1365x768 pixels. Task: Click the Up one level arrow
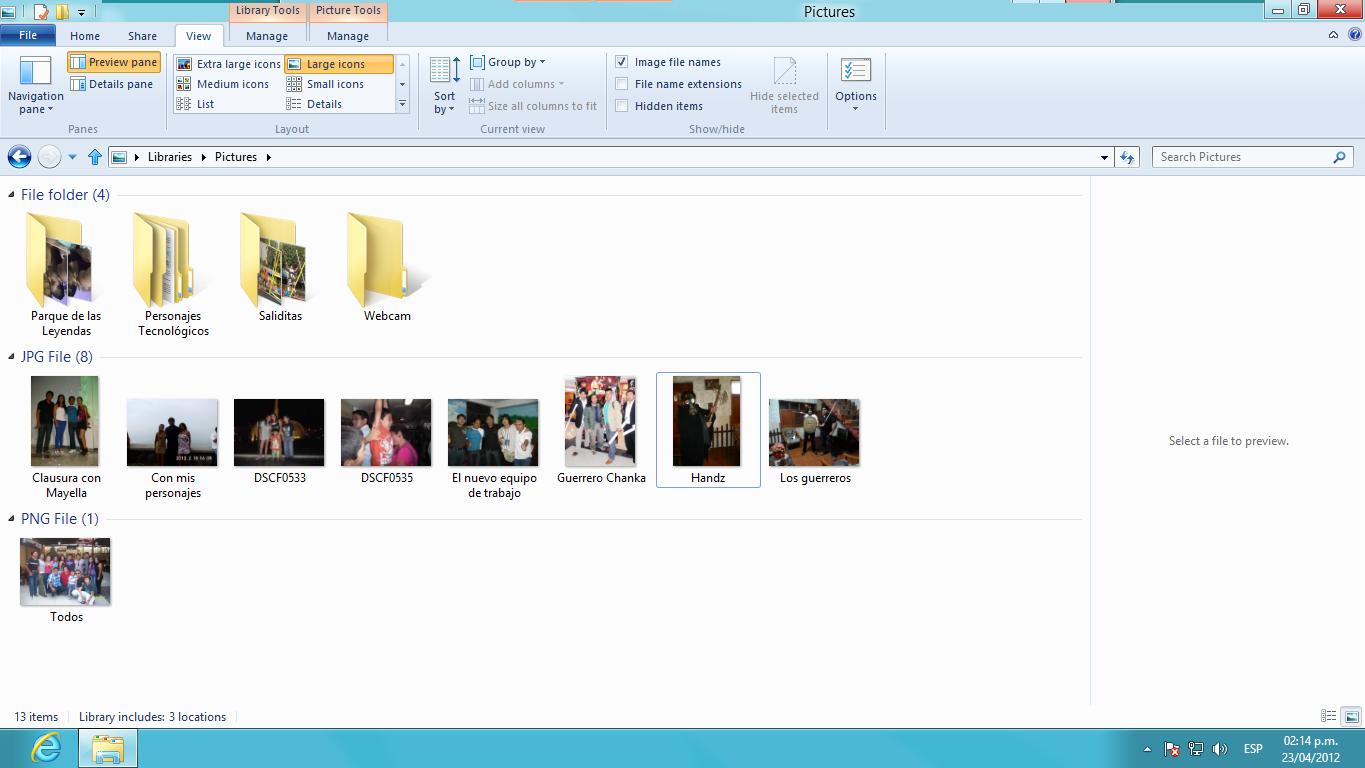(x=95, y=157)
